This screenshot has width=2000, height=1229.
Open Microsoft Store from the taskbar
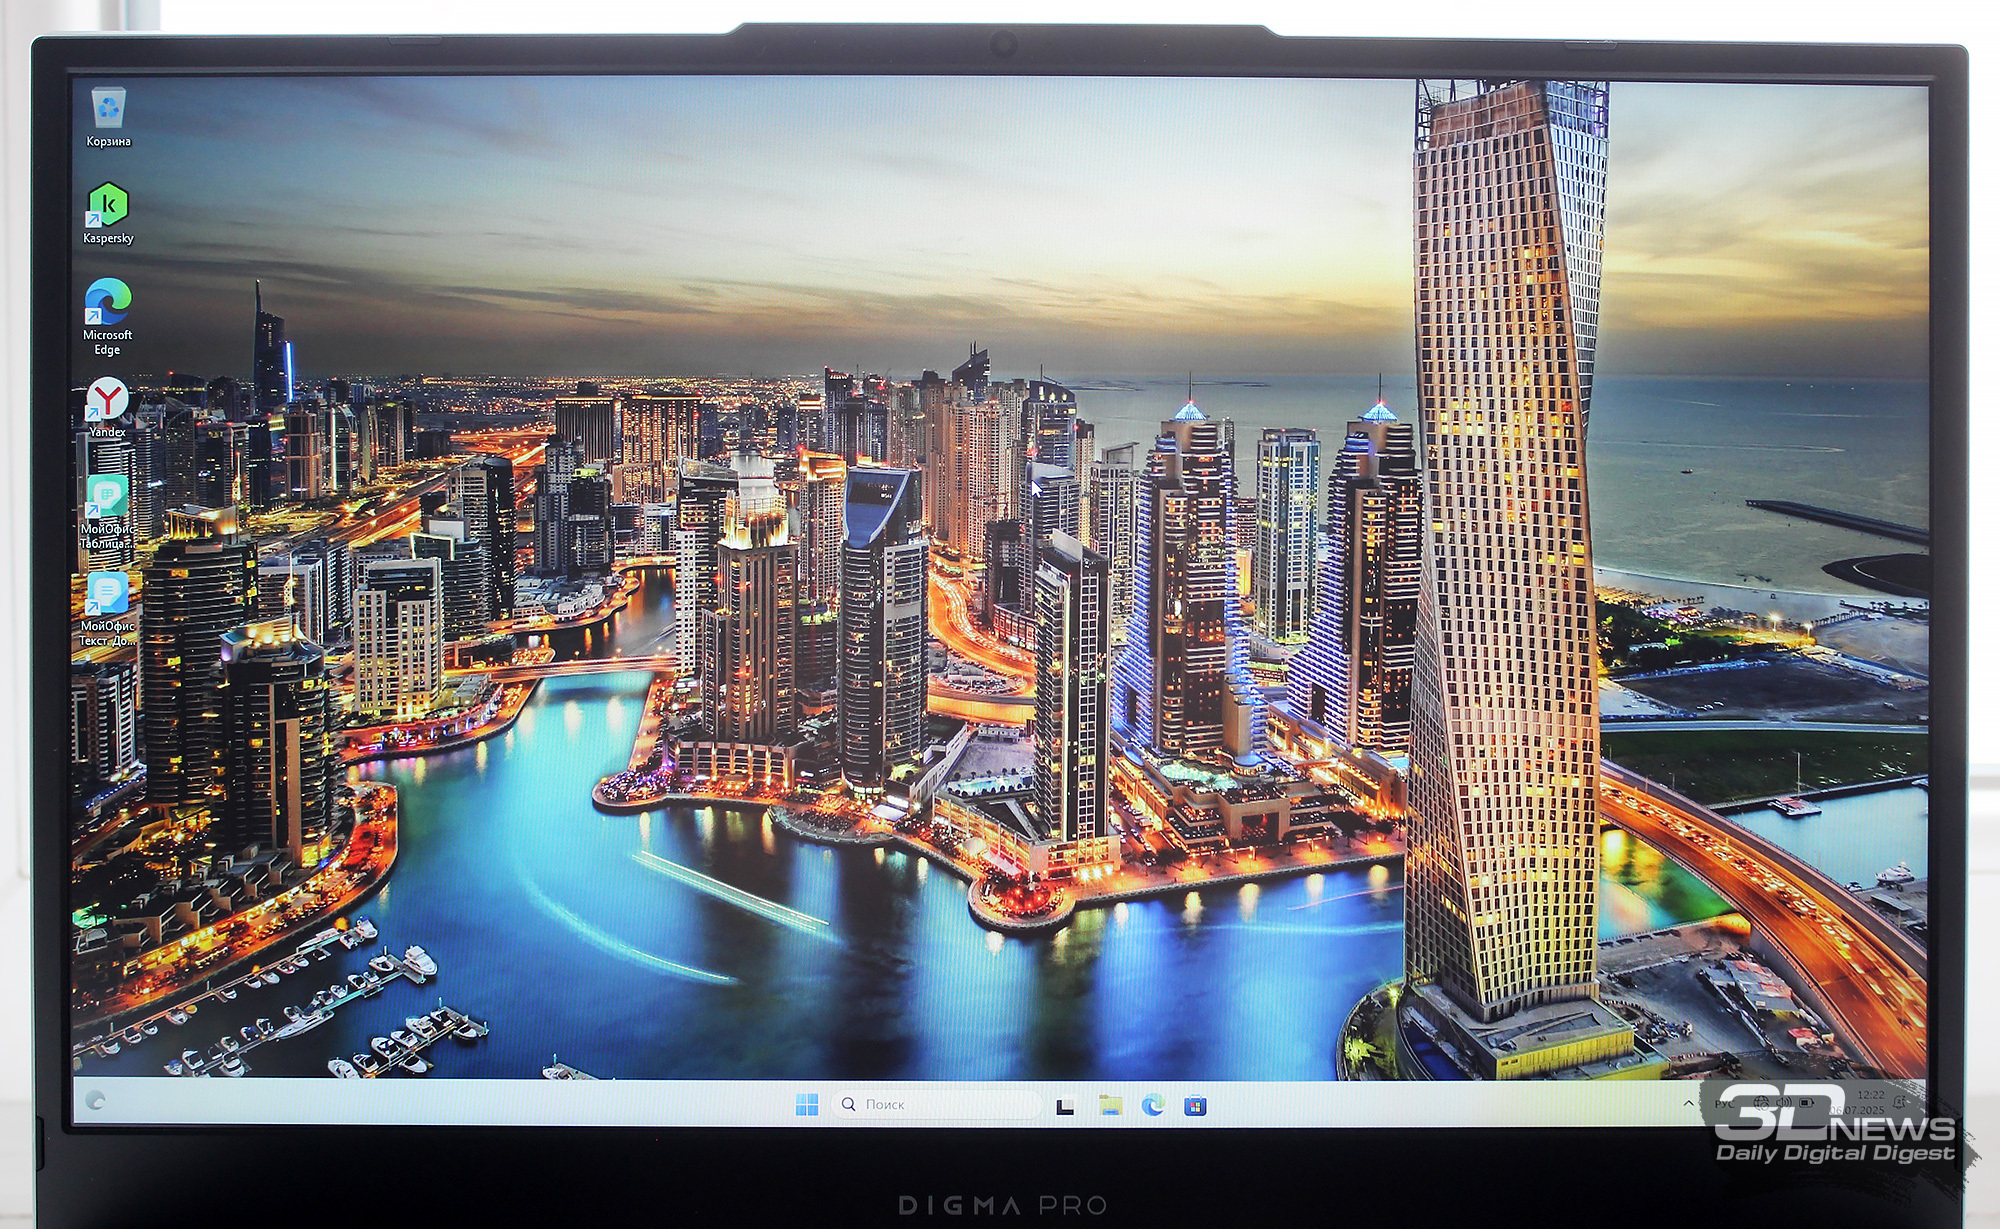click(1196, 1105)
